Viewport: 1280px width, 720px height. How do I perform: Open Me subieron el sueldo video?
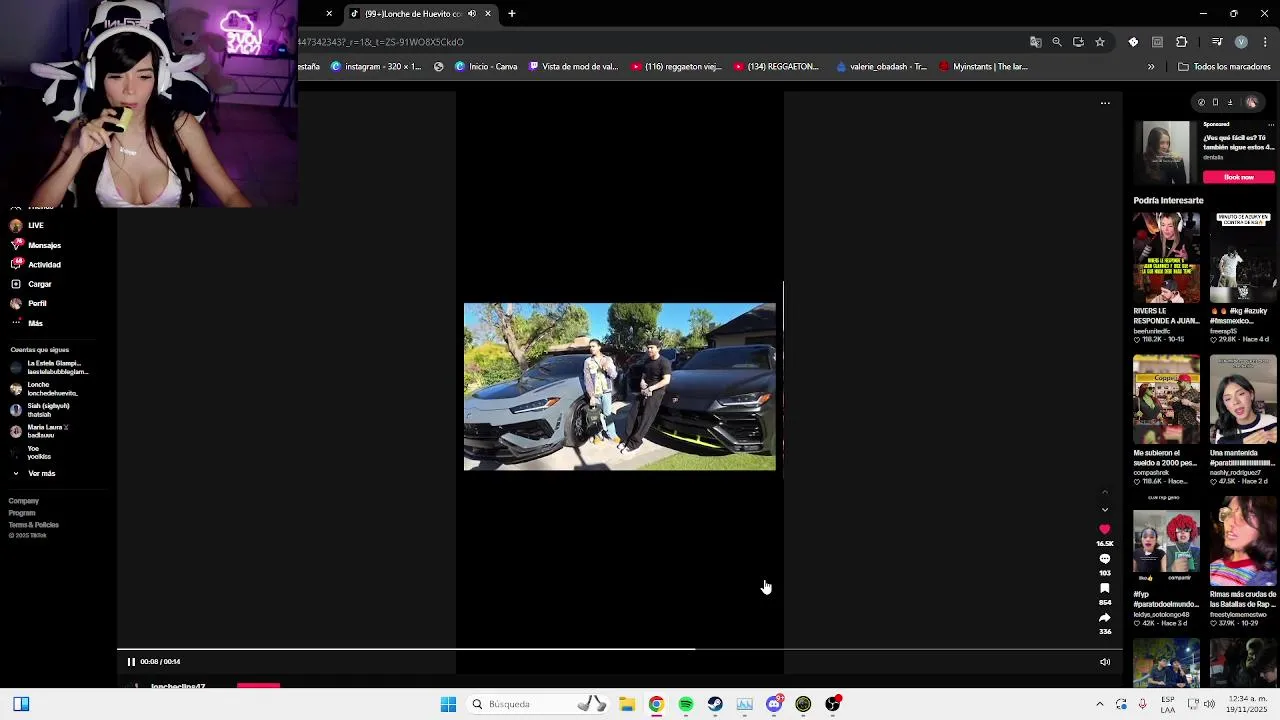1166,400
